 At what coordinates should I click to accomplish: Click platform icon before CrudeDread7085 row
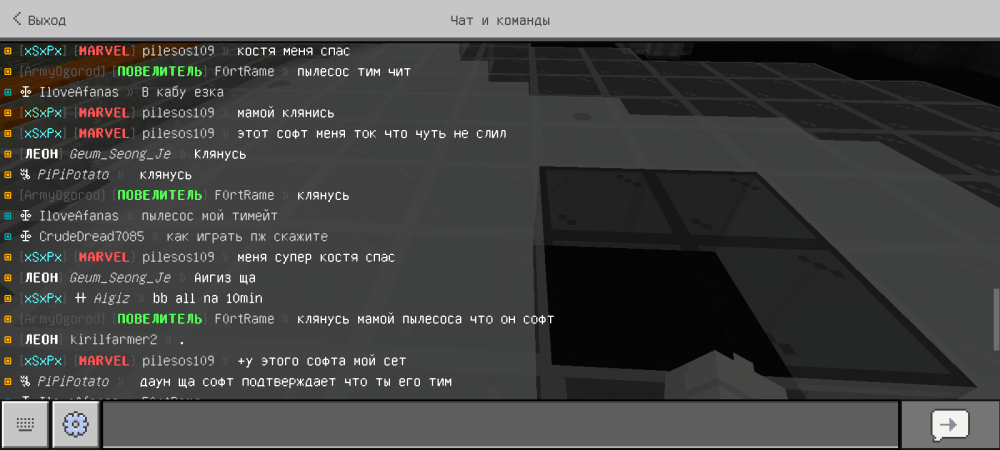pos(8,236)
